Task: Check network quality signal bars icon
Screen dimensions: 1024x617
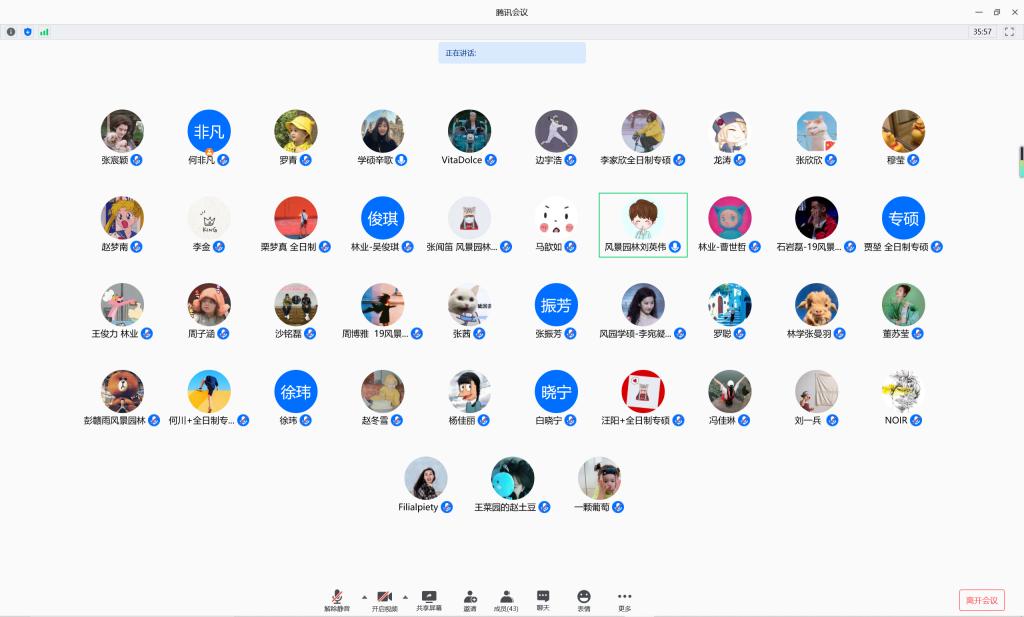Action: (44, 32)
